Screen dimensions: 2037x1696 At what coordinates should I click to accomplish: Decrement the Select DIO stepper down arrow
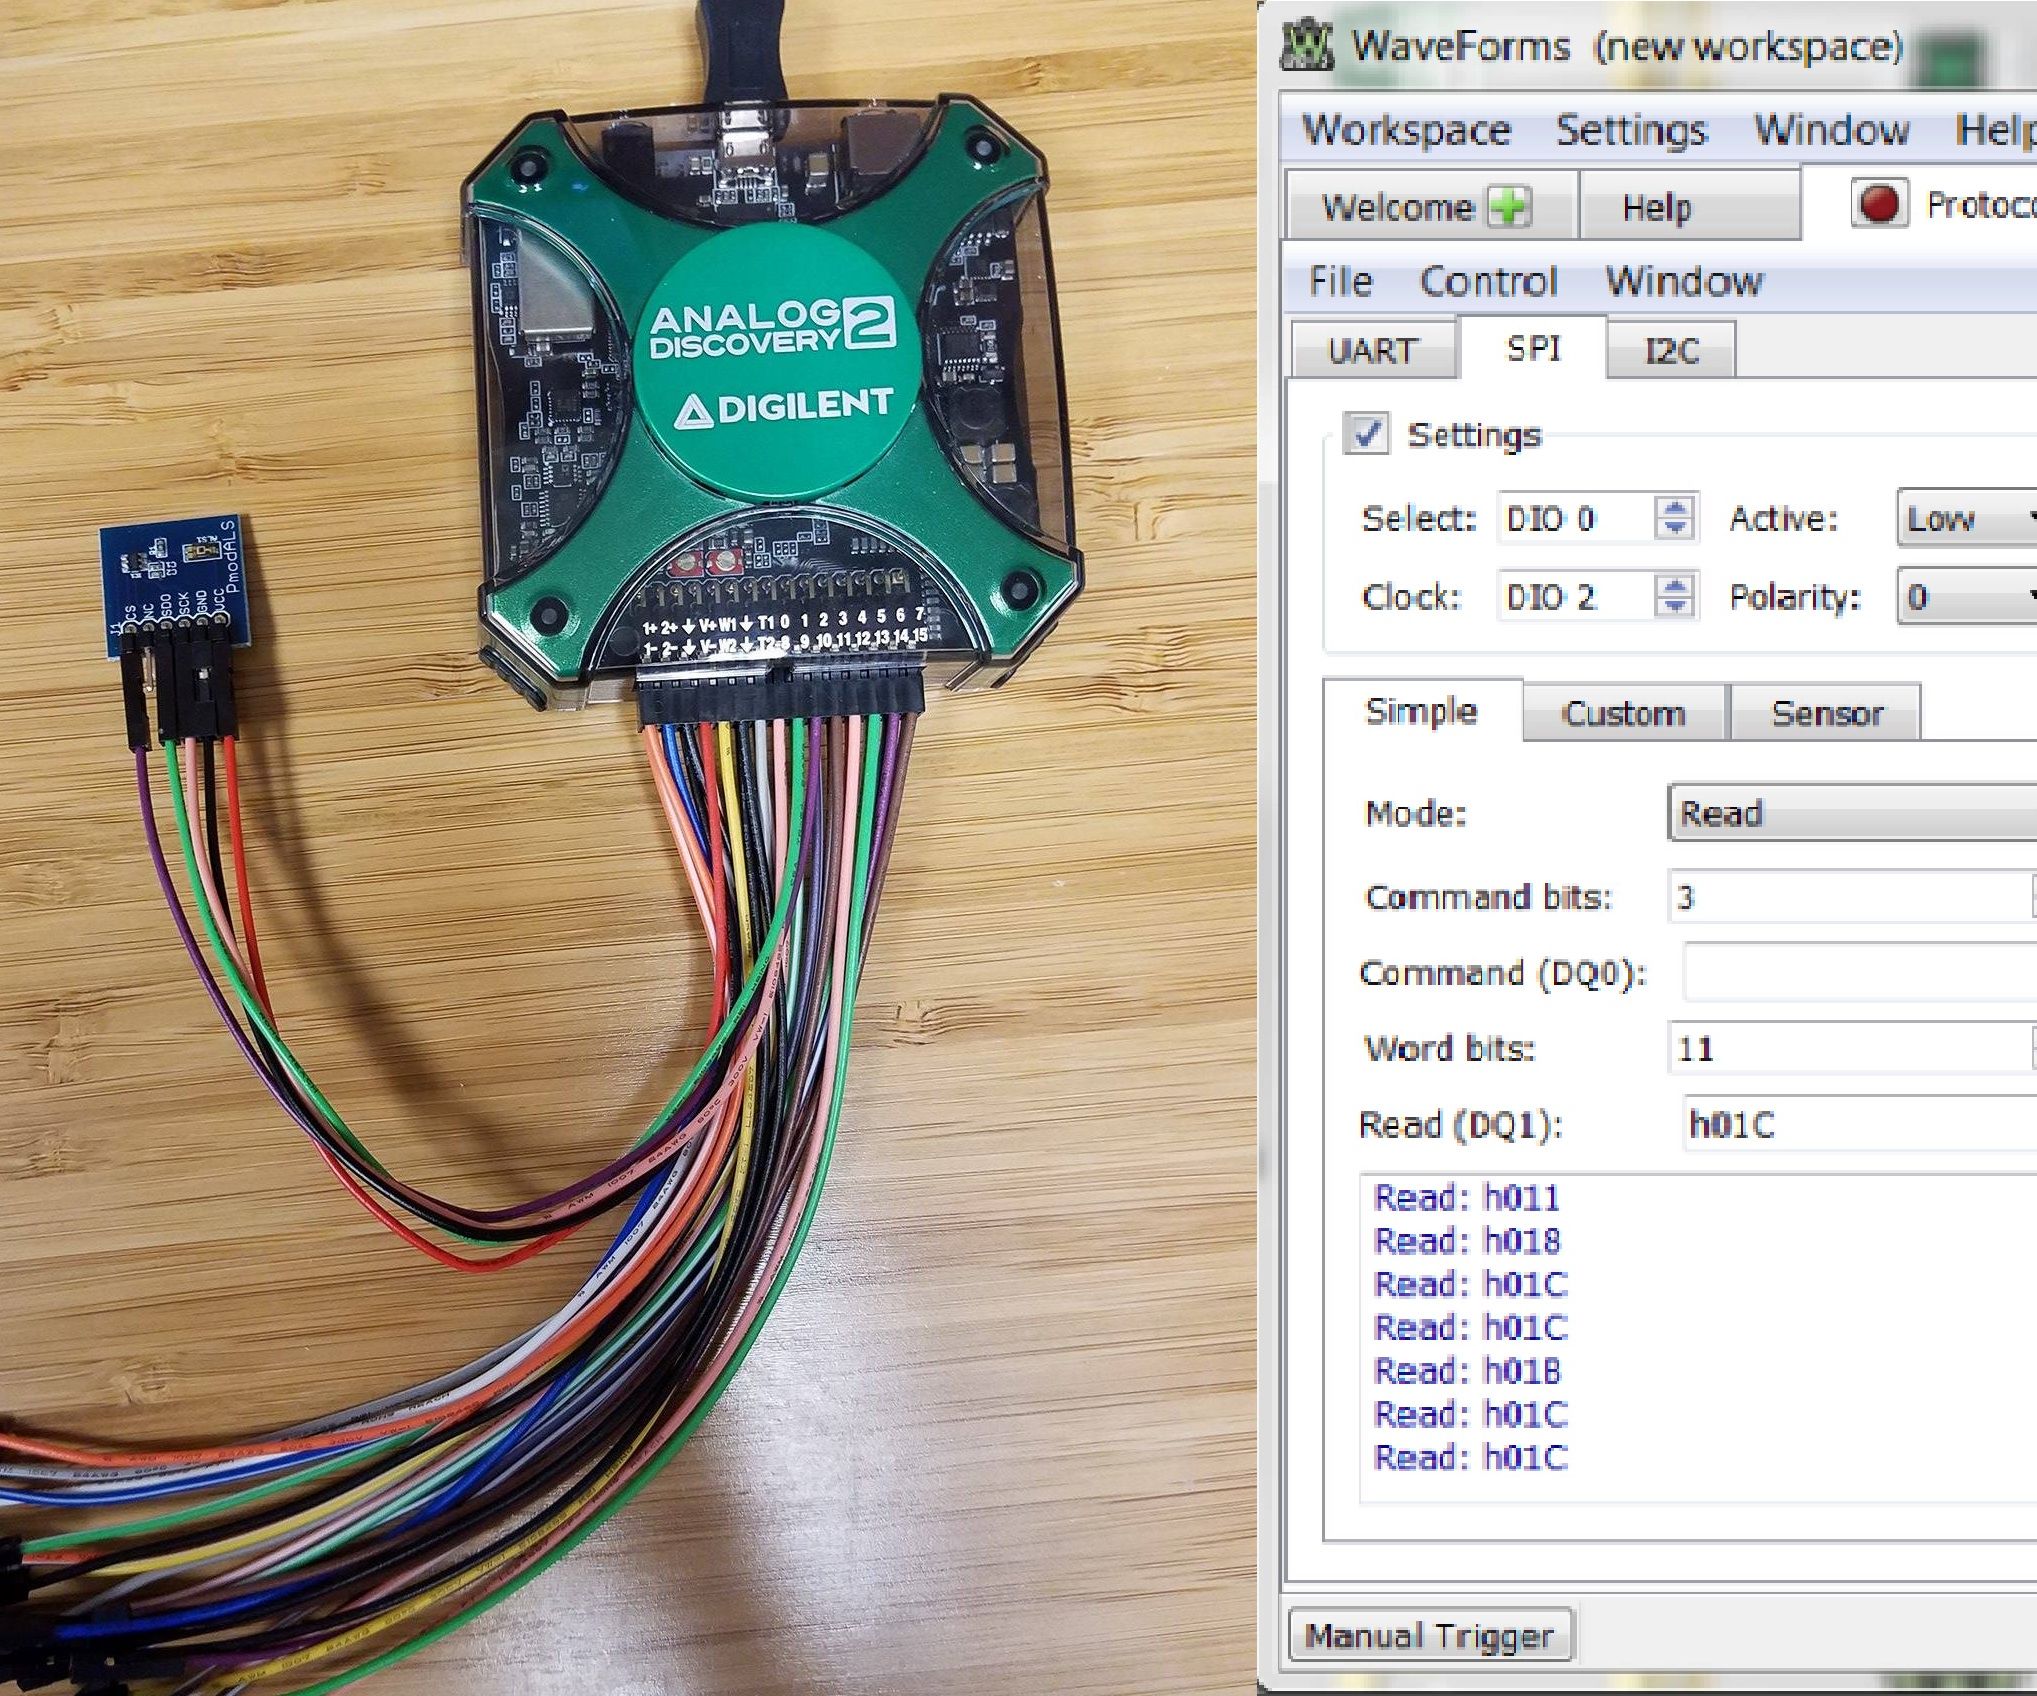coord(1676,530)
